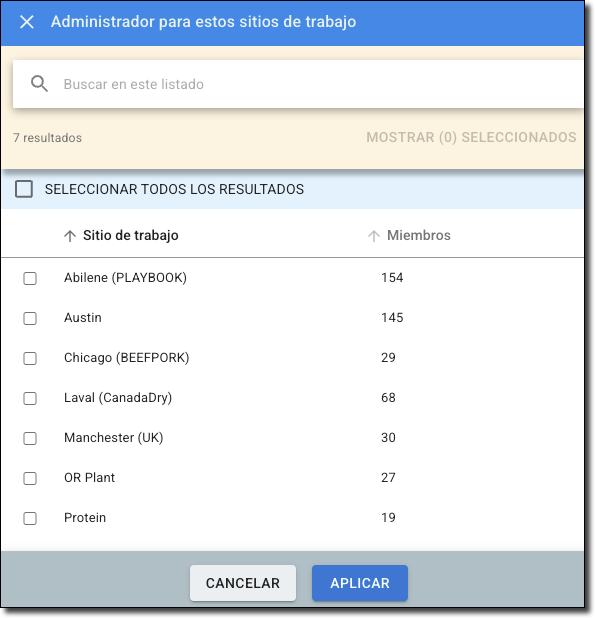
Task: Click the magnifying glass search icon
Action: pyautogui.click(x=39, y=84)
